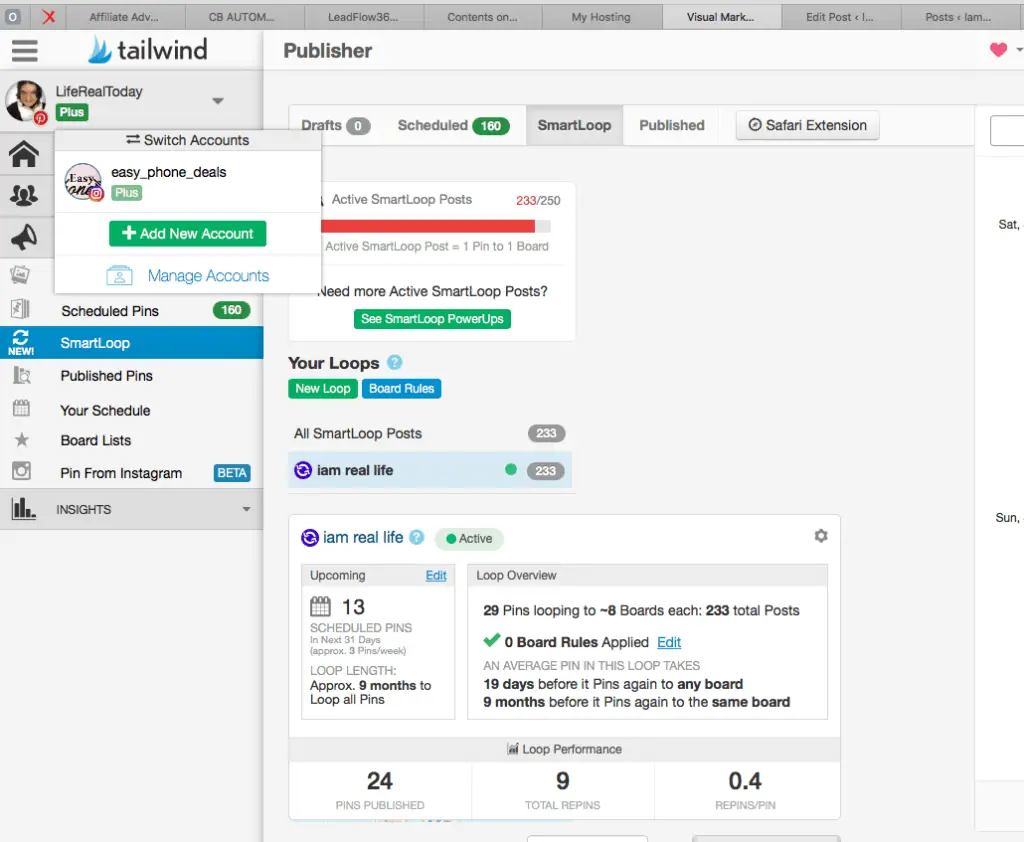Click the Published Pins icon
The width and height of the screenshot is (1024, 842).
point(22,376)
